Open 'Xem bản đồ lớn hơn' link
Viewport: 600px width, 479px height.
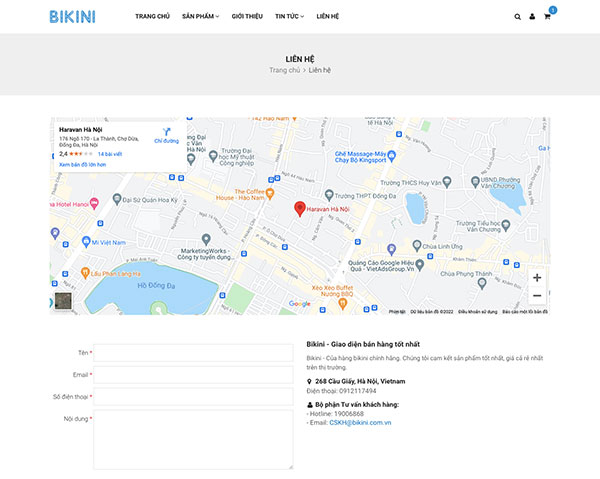point(83,165)
